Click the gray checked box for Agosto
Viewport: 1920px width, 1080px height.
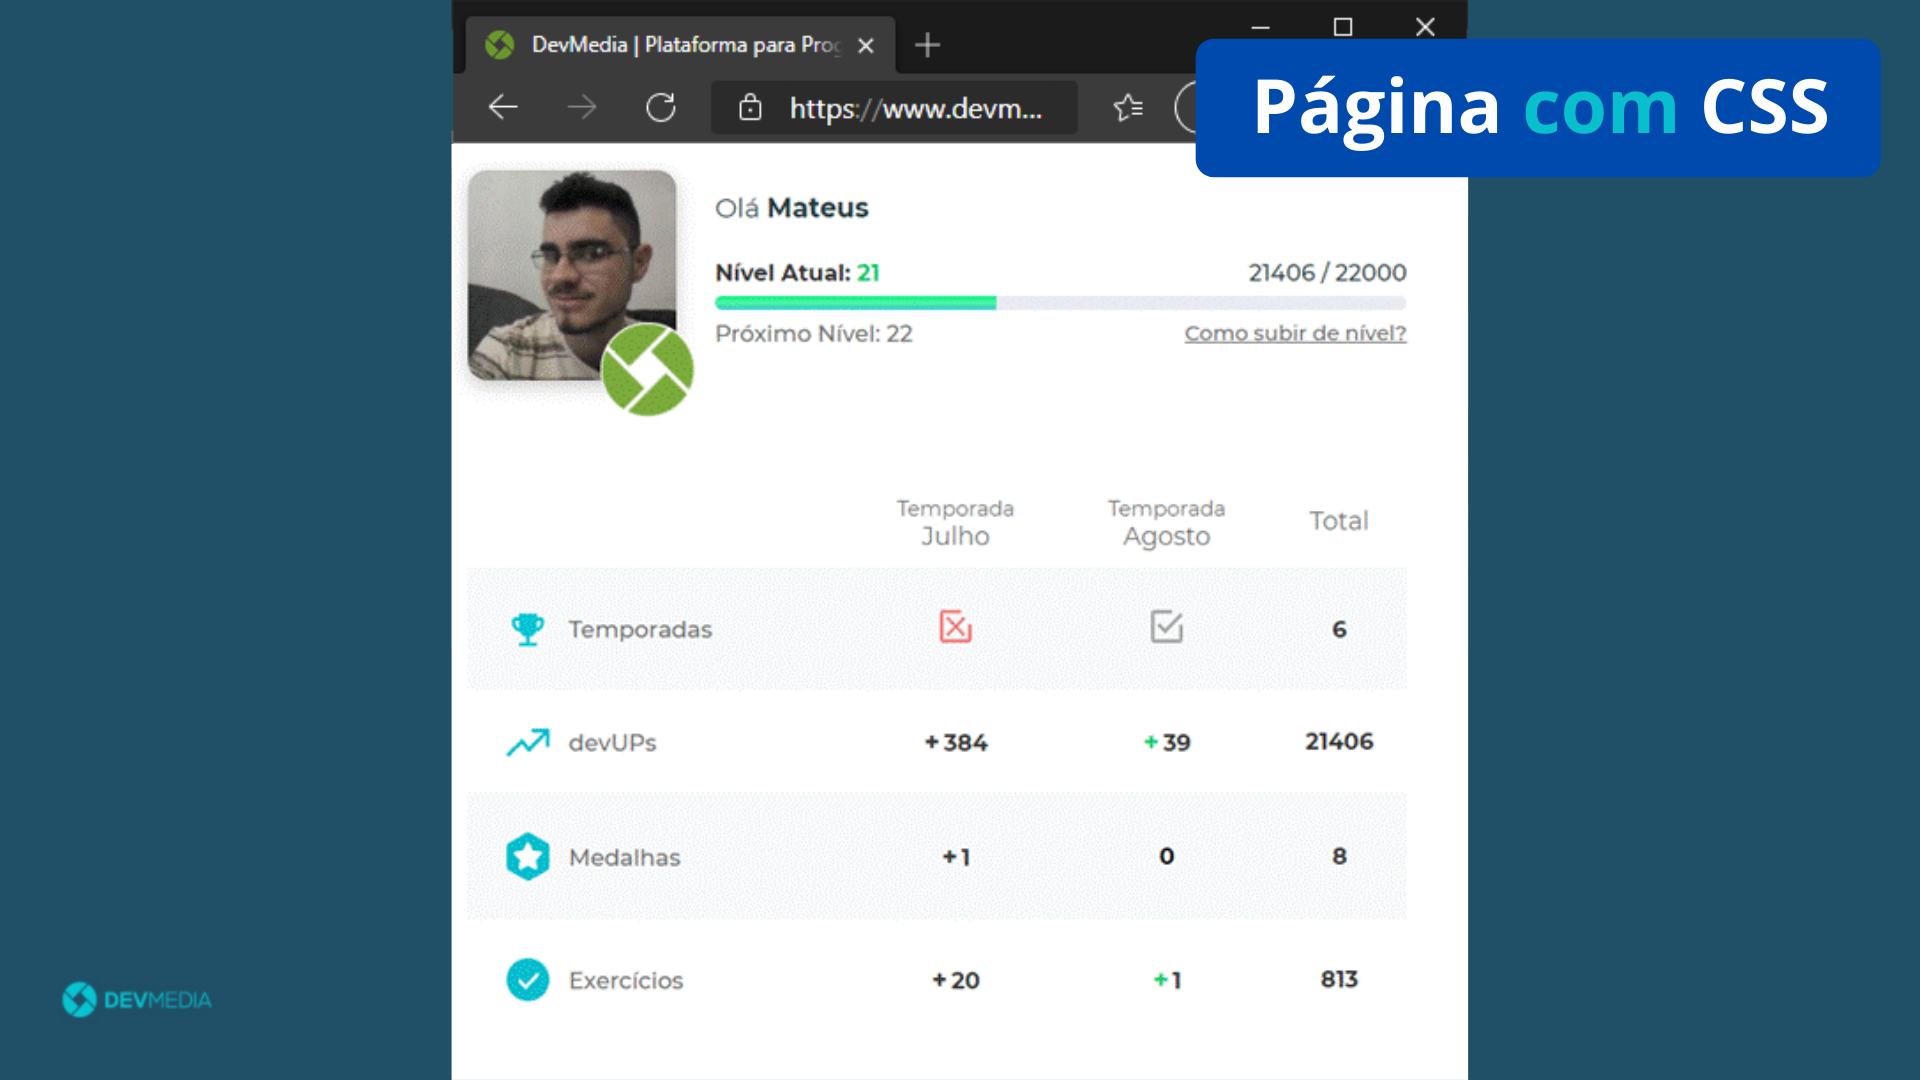(x=1166, y=627)
